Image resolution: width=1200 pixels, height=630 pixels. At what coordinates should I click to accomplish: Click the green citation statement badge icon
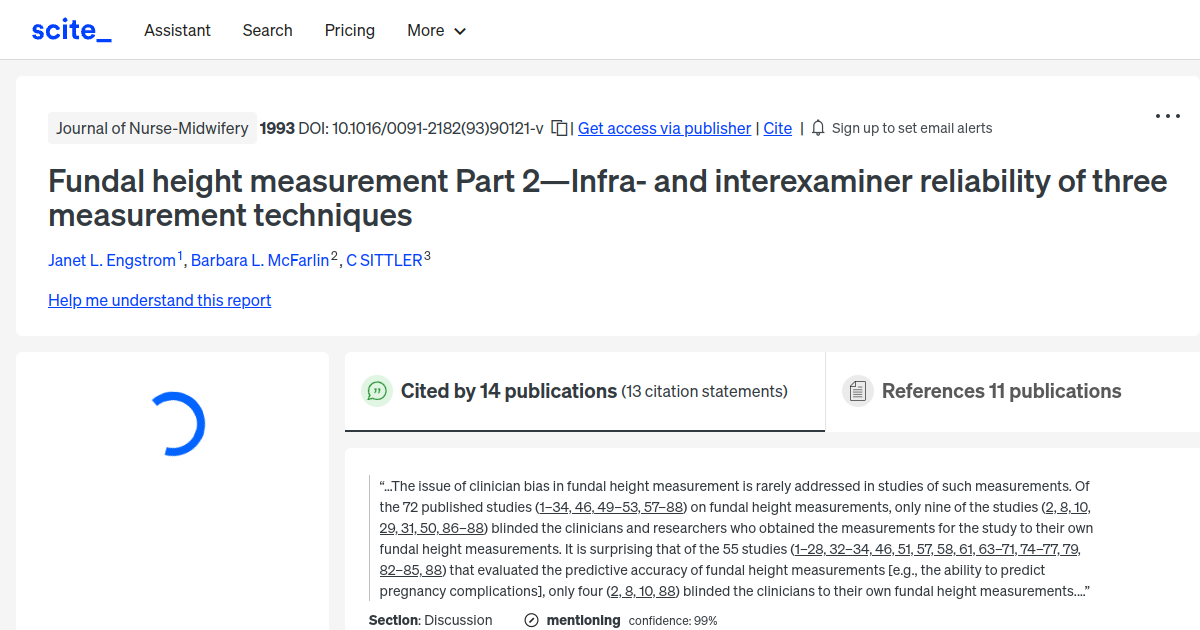pyautogui.click(x=377, y=391)
